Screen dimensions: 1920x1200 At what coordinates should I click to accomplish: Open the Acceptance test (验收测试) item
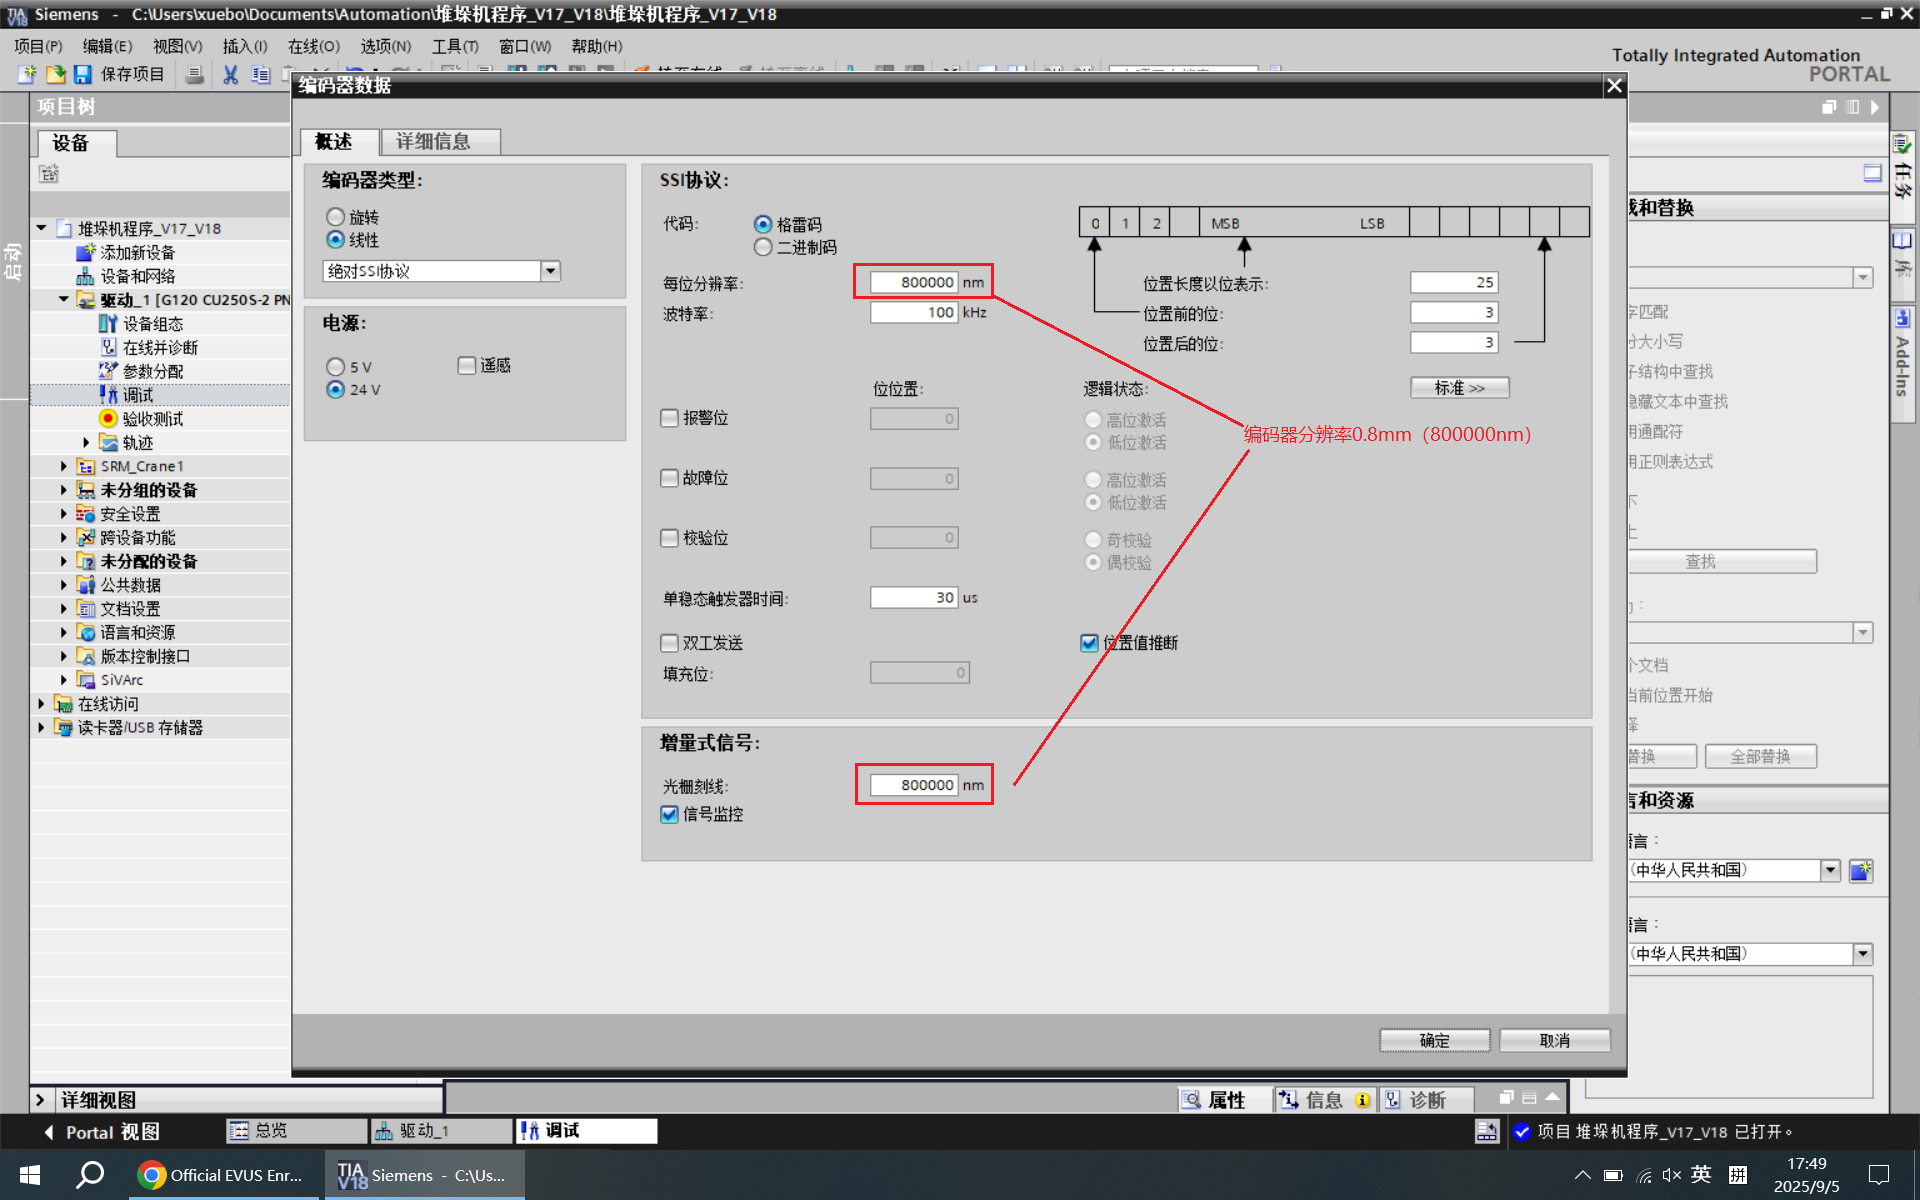[x=152, y=419]
